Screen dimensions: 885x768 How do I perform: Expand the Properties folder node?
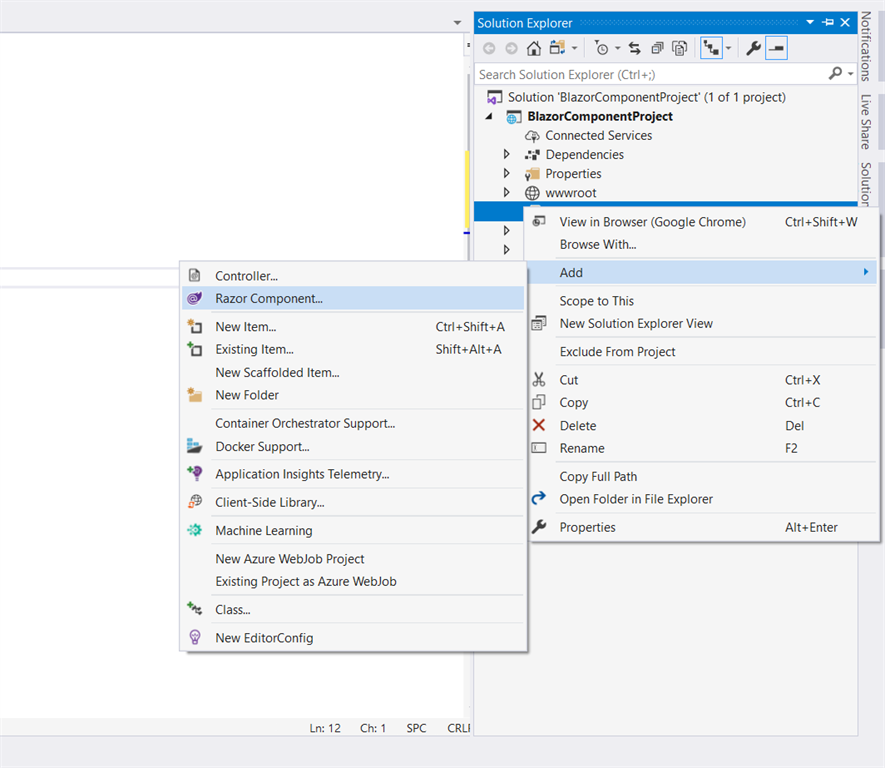point(506,173)
